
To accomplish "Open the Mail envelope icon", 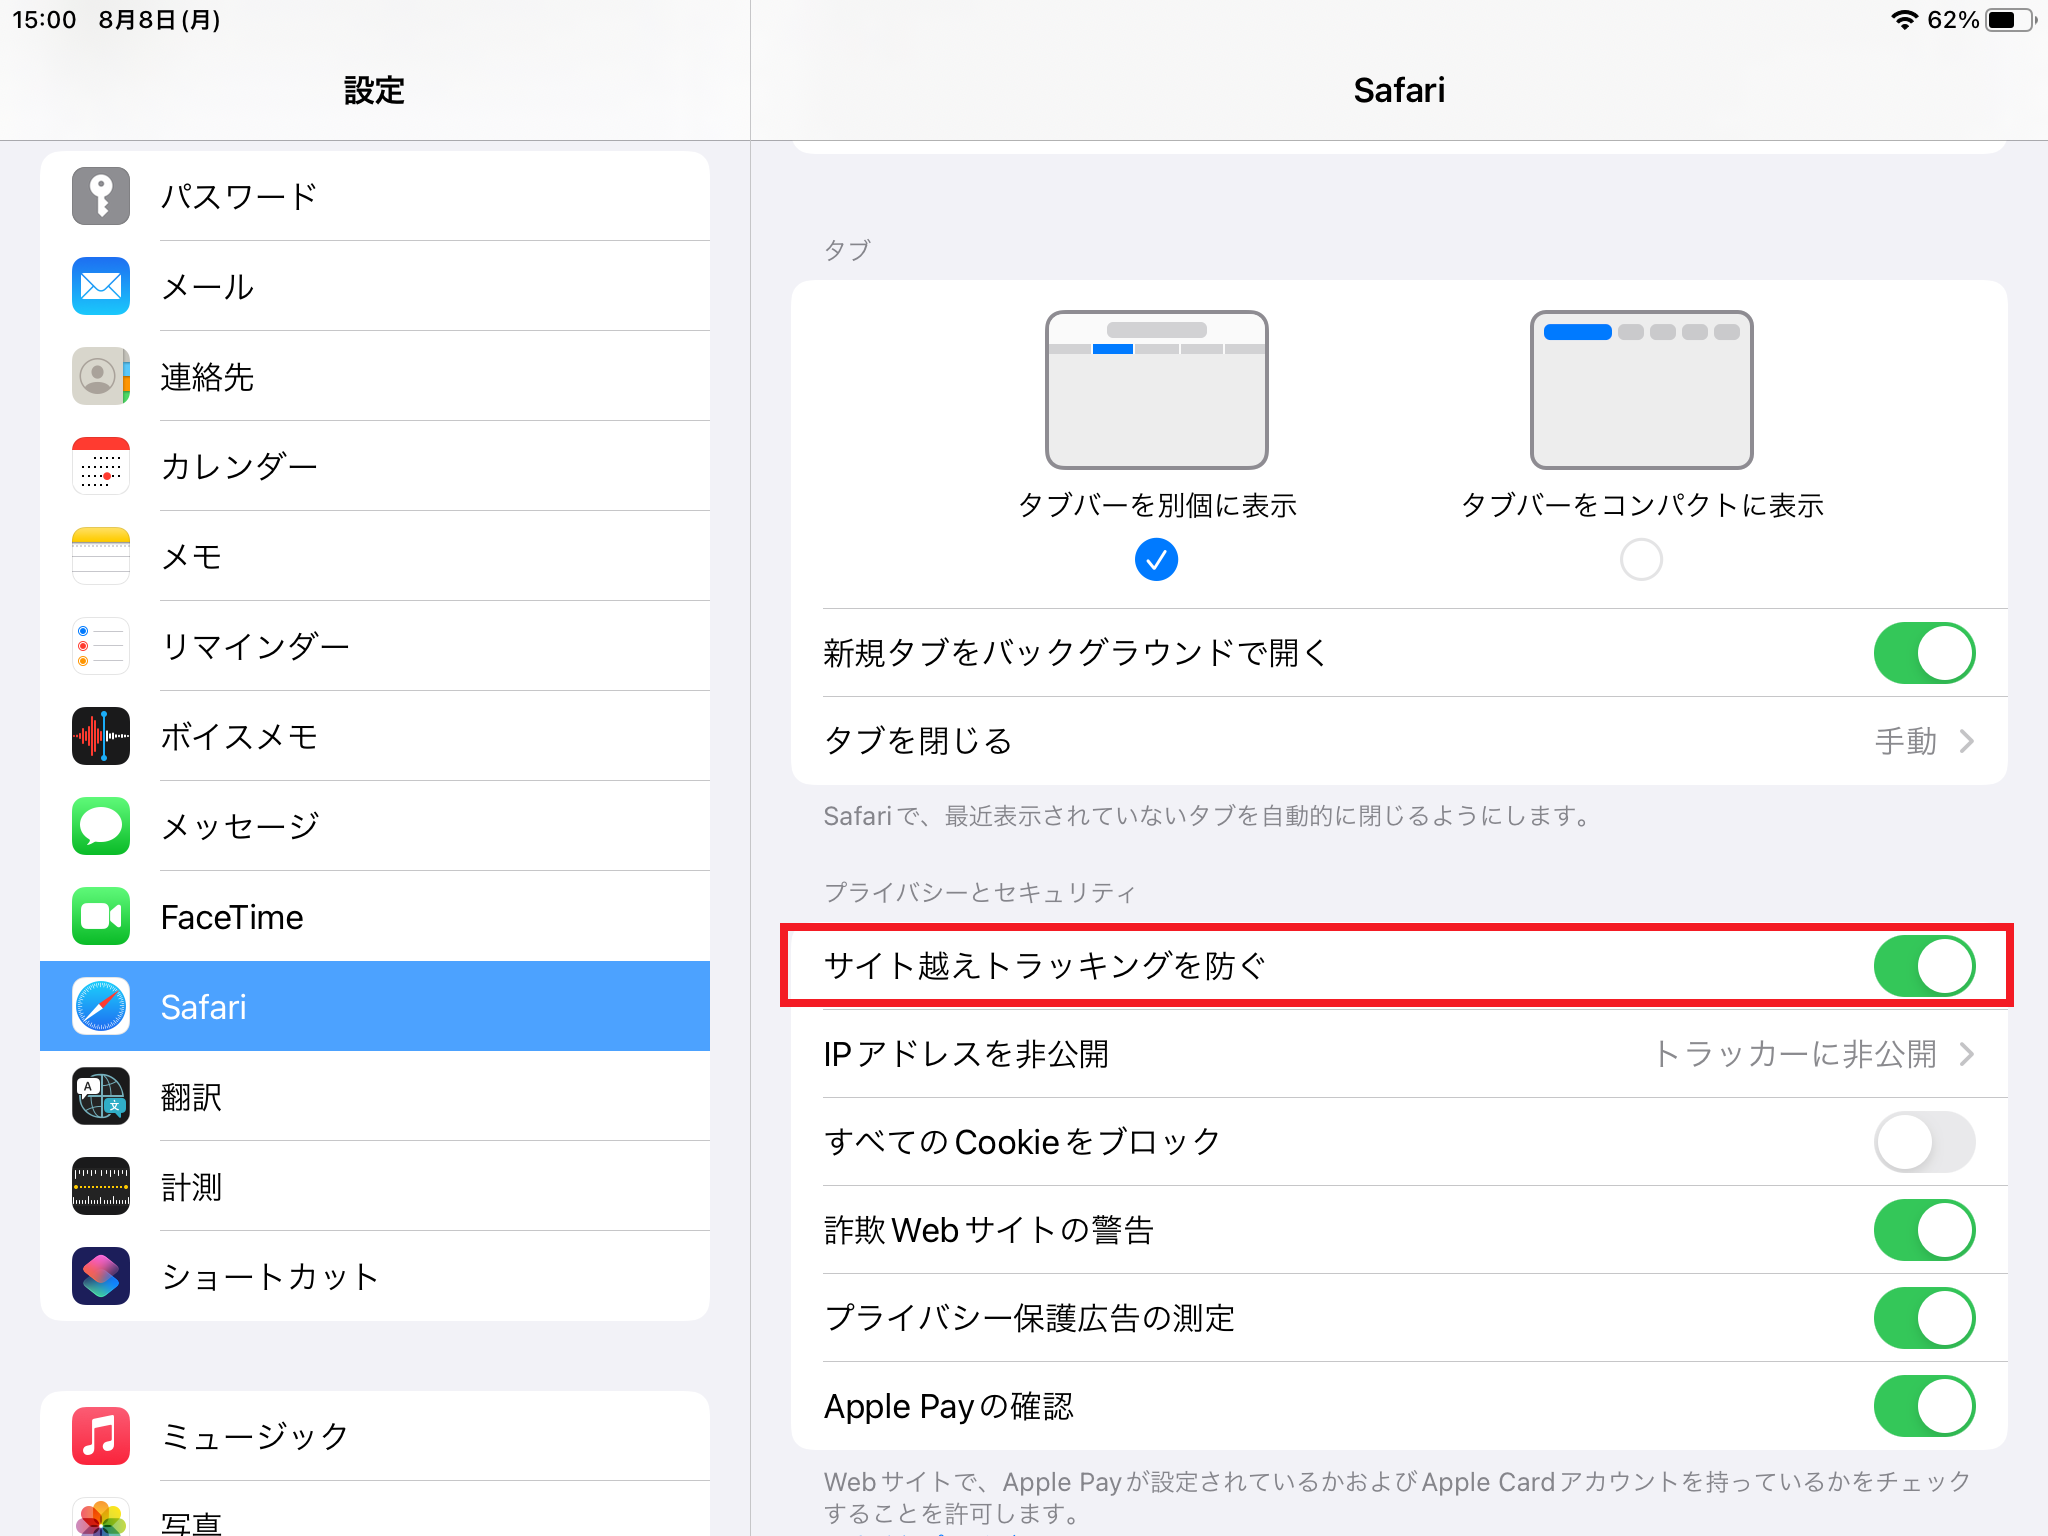I will [x=101, y=286].
